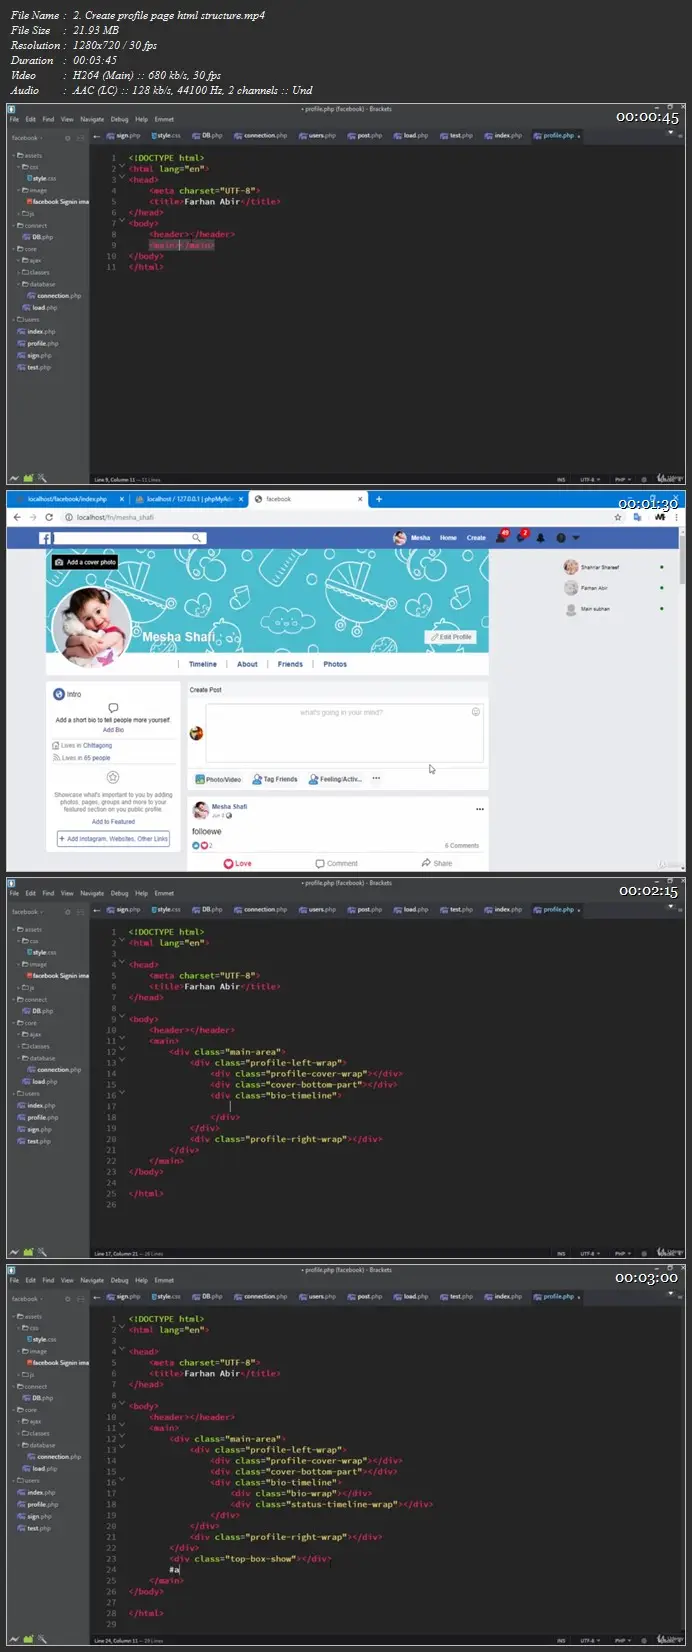Screen dimensions: 692x1652
Task: Toggle INS insert mode in 00:00:45 frame status bar
Action: pyautogui.click(x=561, y=479)
